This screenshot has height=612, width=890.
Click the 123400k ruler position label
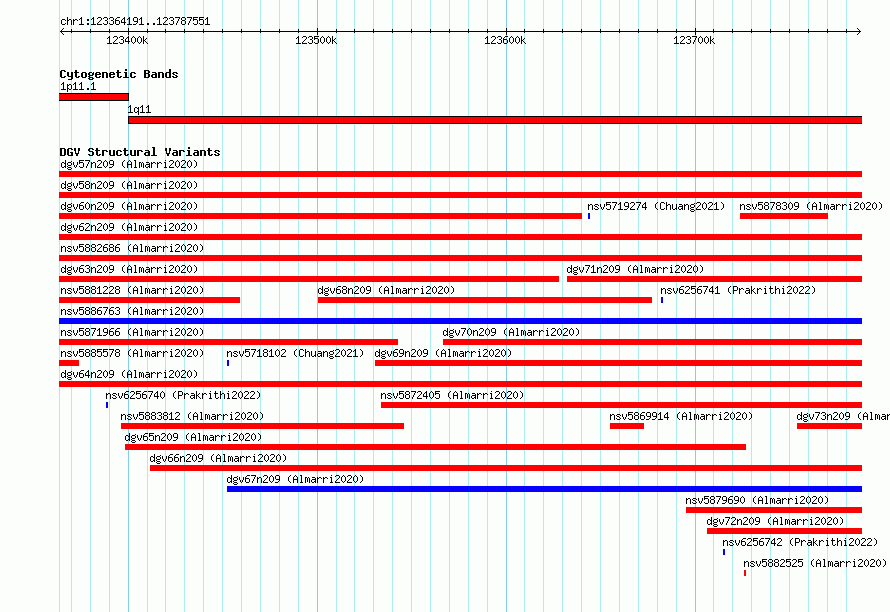(x=127, y=40)
